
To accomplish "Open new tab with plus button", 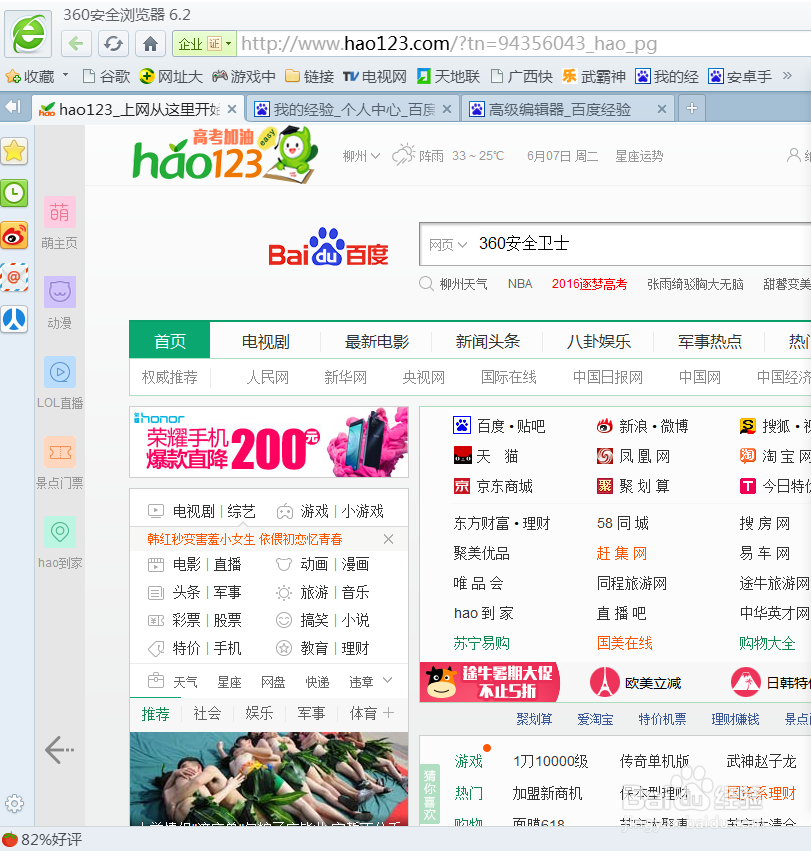I will 692,108.
